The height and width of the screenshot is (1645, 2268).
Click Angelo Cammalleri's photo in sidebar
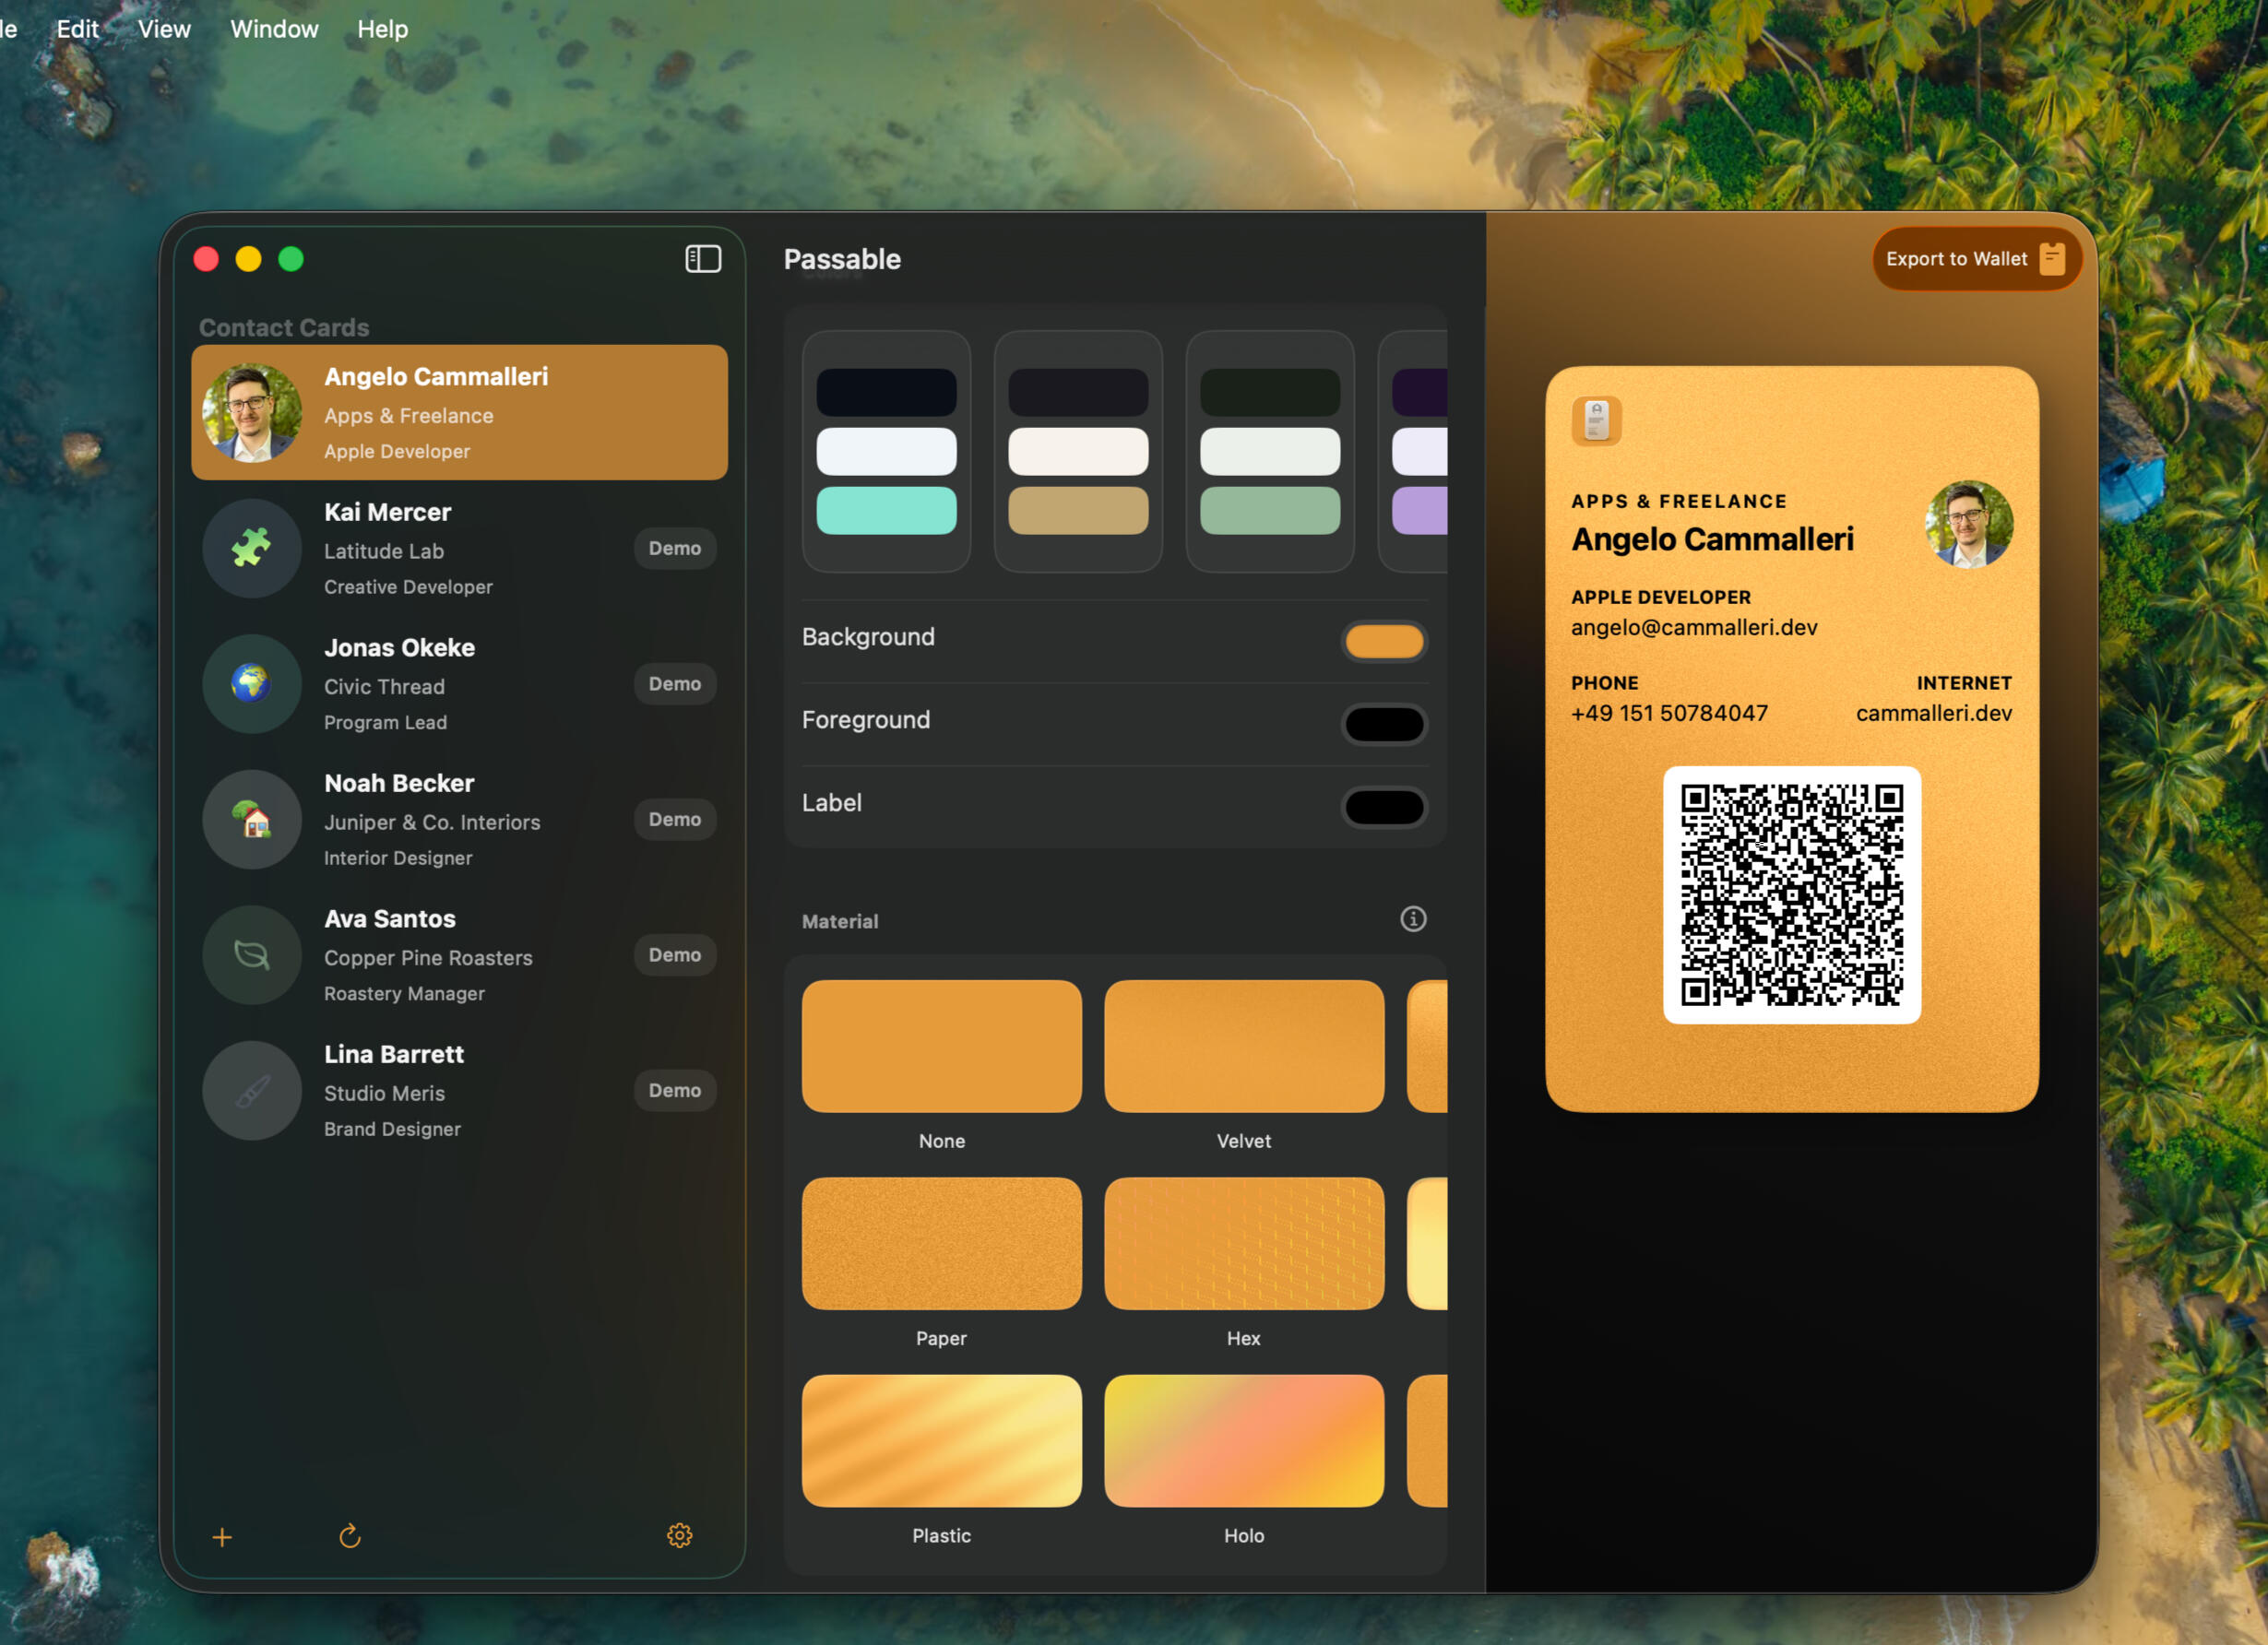pos(252,413)
